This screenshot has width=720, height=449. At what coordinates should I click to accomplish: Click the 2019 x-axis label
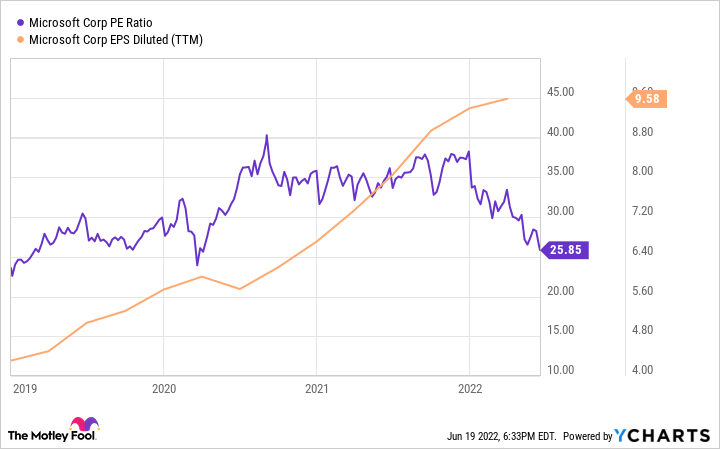tap(25, 388)
